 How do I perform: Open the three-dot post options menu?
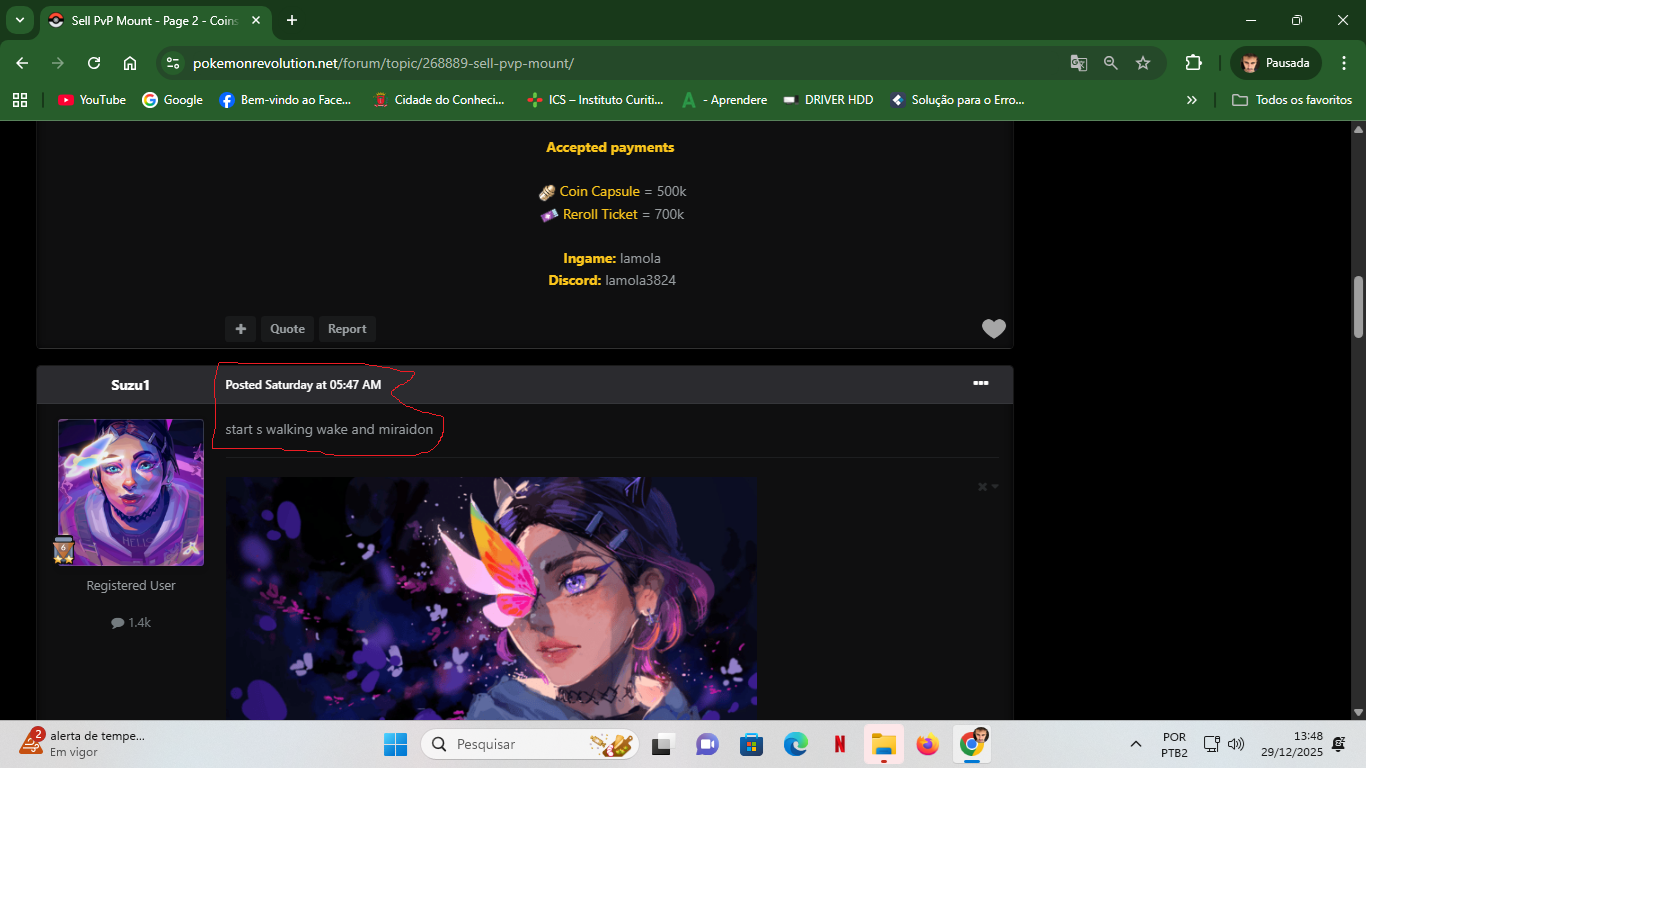980,384
